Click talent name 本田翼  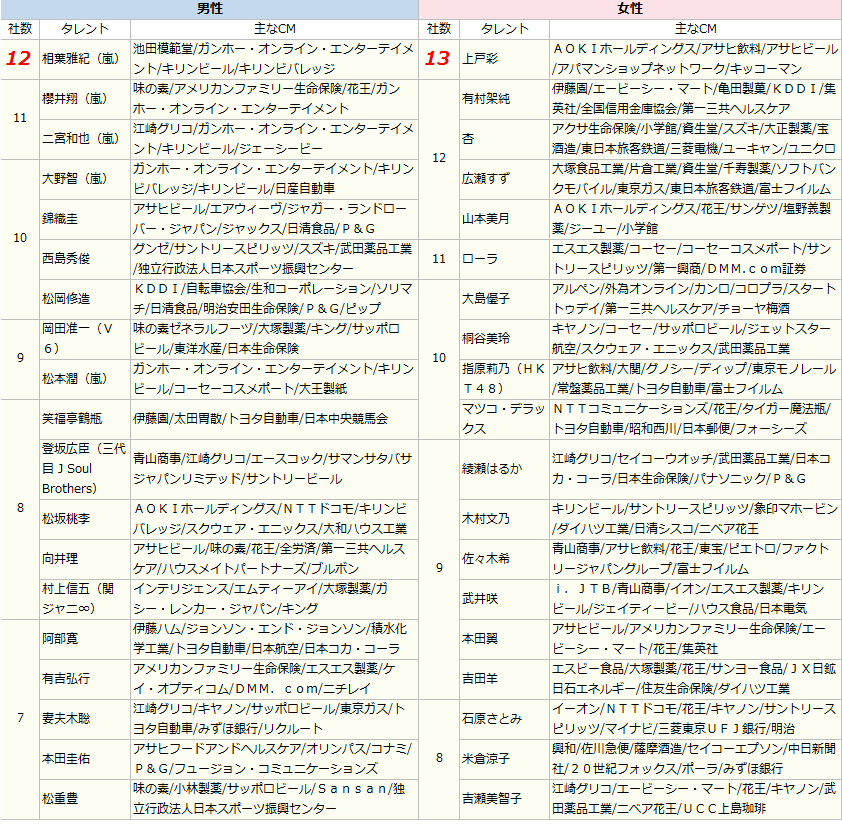480,639
